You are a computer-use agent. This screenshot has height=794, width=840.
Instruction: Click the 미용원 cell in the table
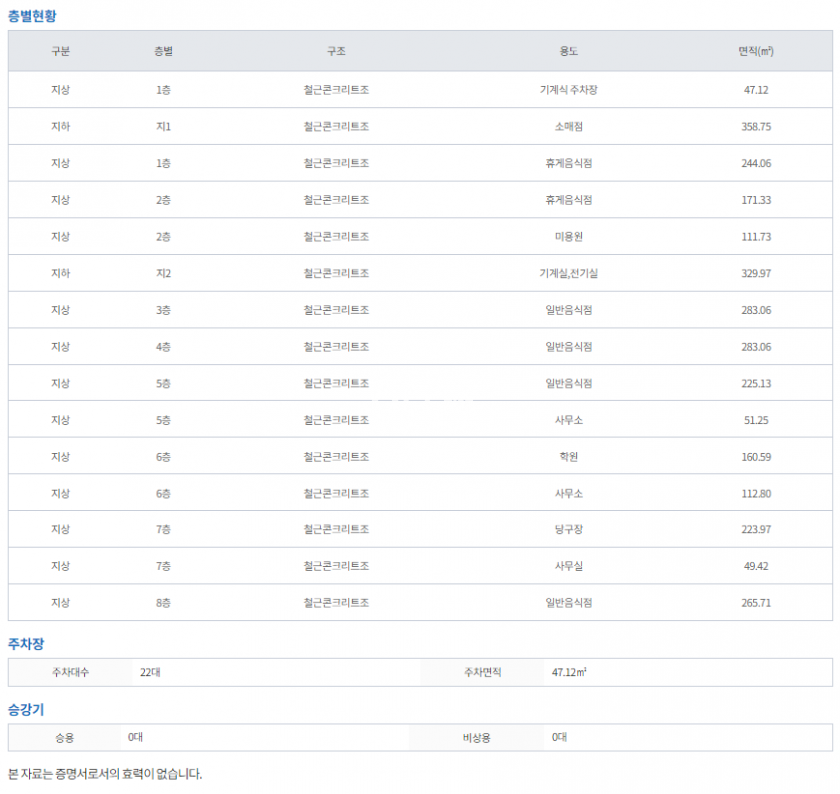(568, 237)
